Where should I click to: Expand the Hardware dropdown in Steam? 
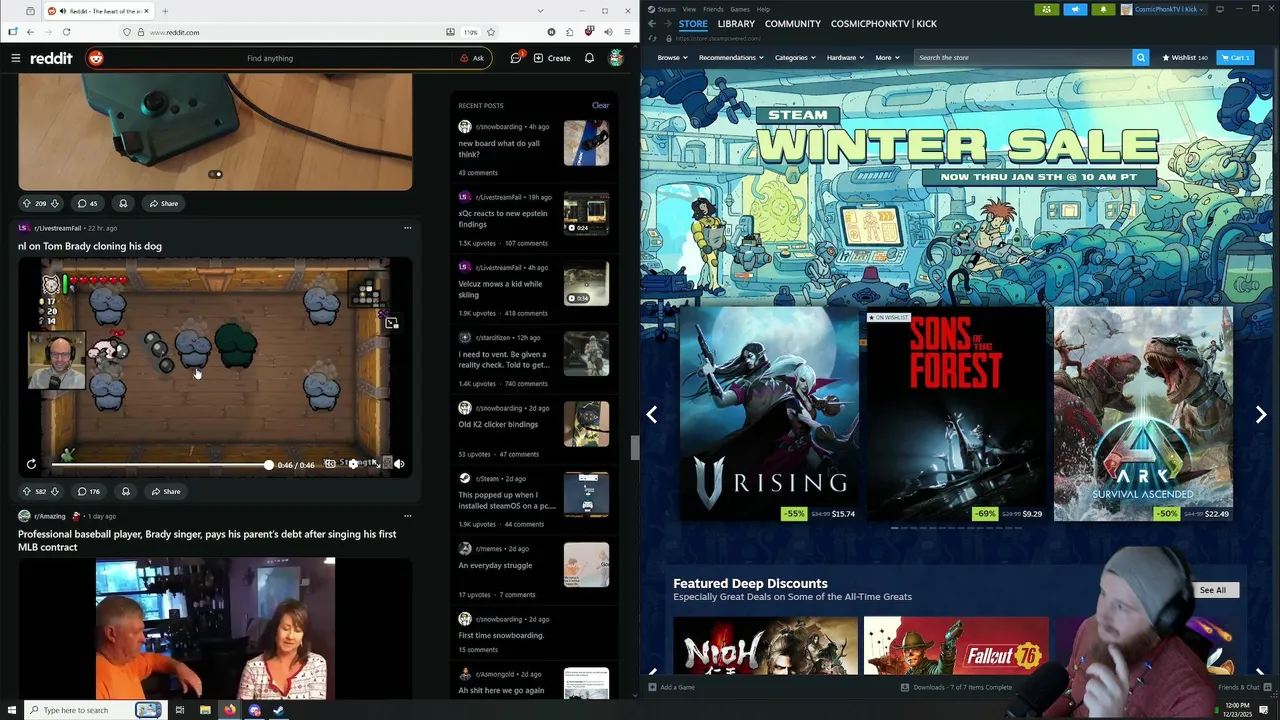tap(845, 57)
